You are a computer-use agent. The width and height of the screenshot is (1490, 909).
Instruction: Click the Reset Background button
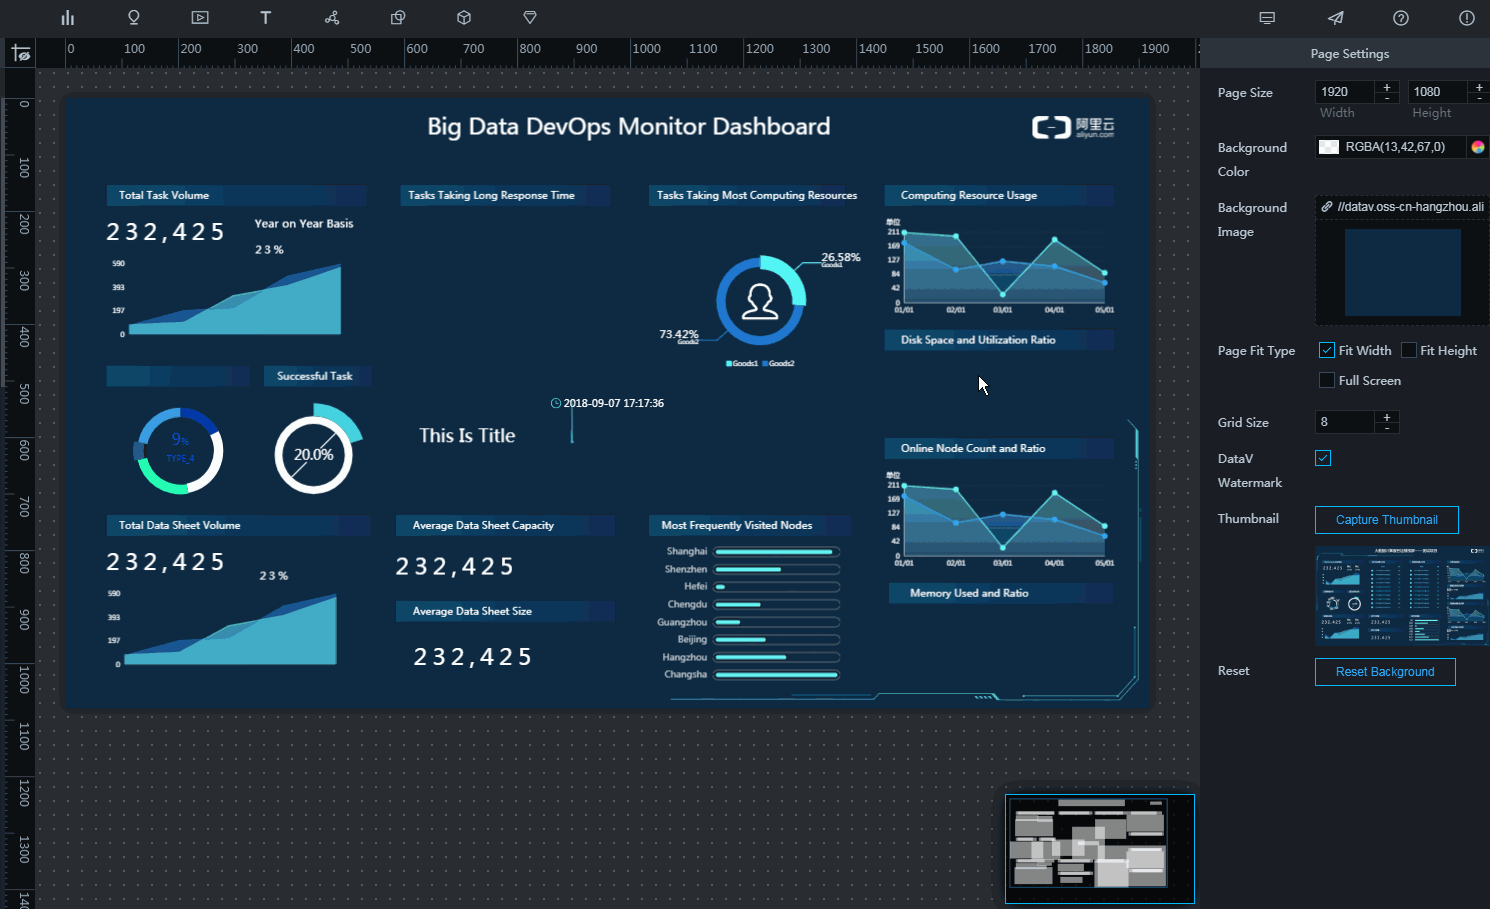point(1385,672)
